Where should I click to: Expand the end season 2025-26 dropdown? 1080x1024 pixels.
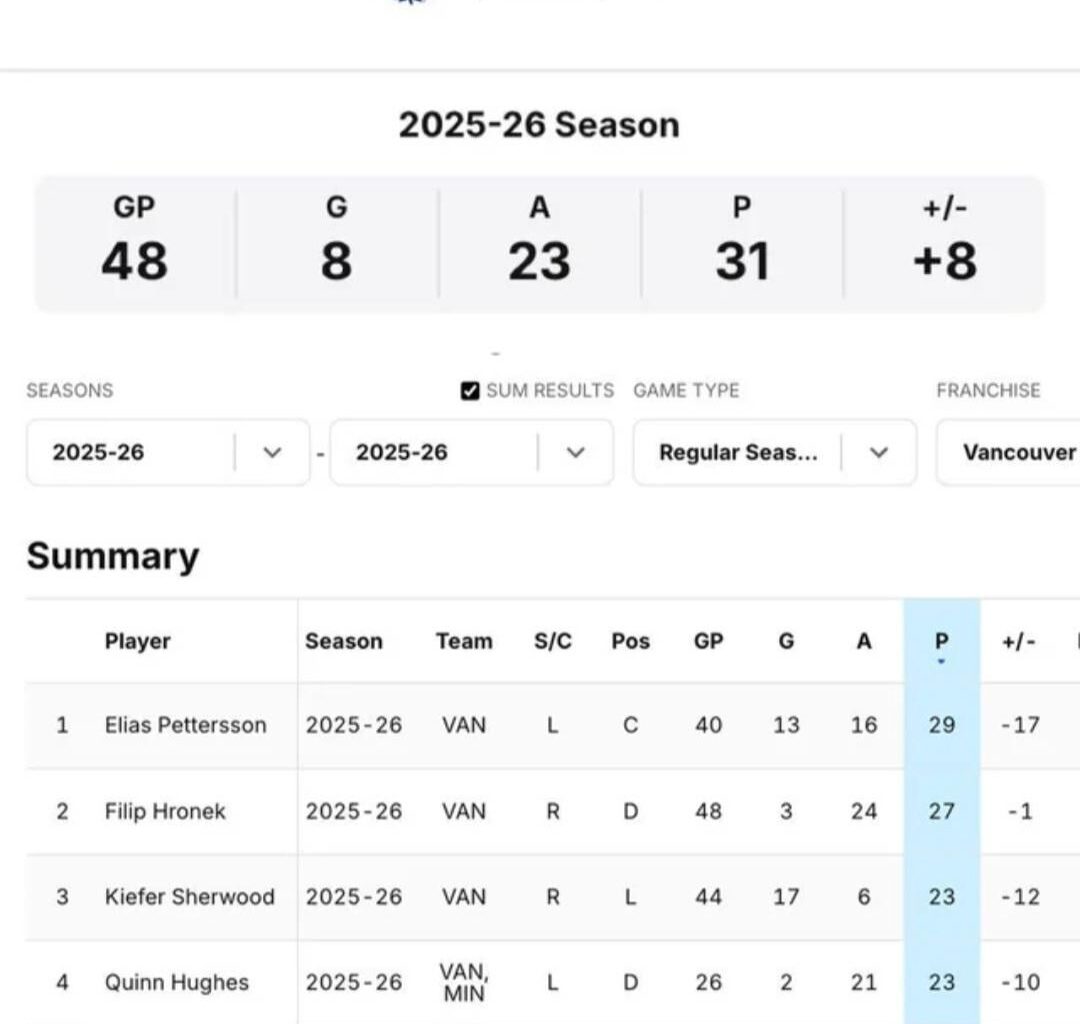tap(471, 452)
